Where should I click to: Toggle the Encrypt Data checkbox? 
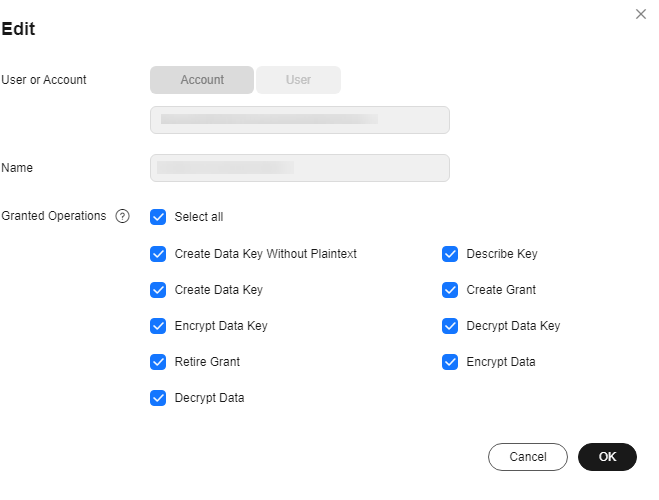[x=450, y=362]
